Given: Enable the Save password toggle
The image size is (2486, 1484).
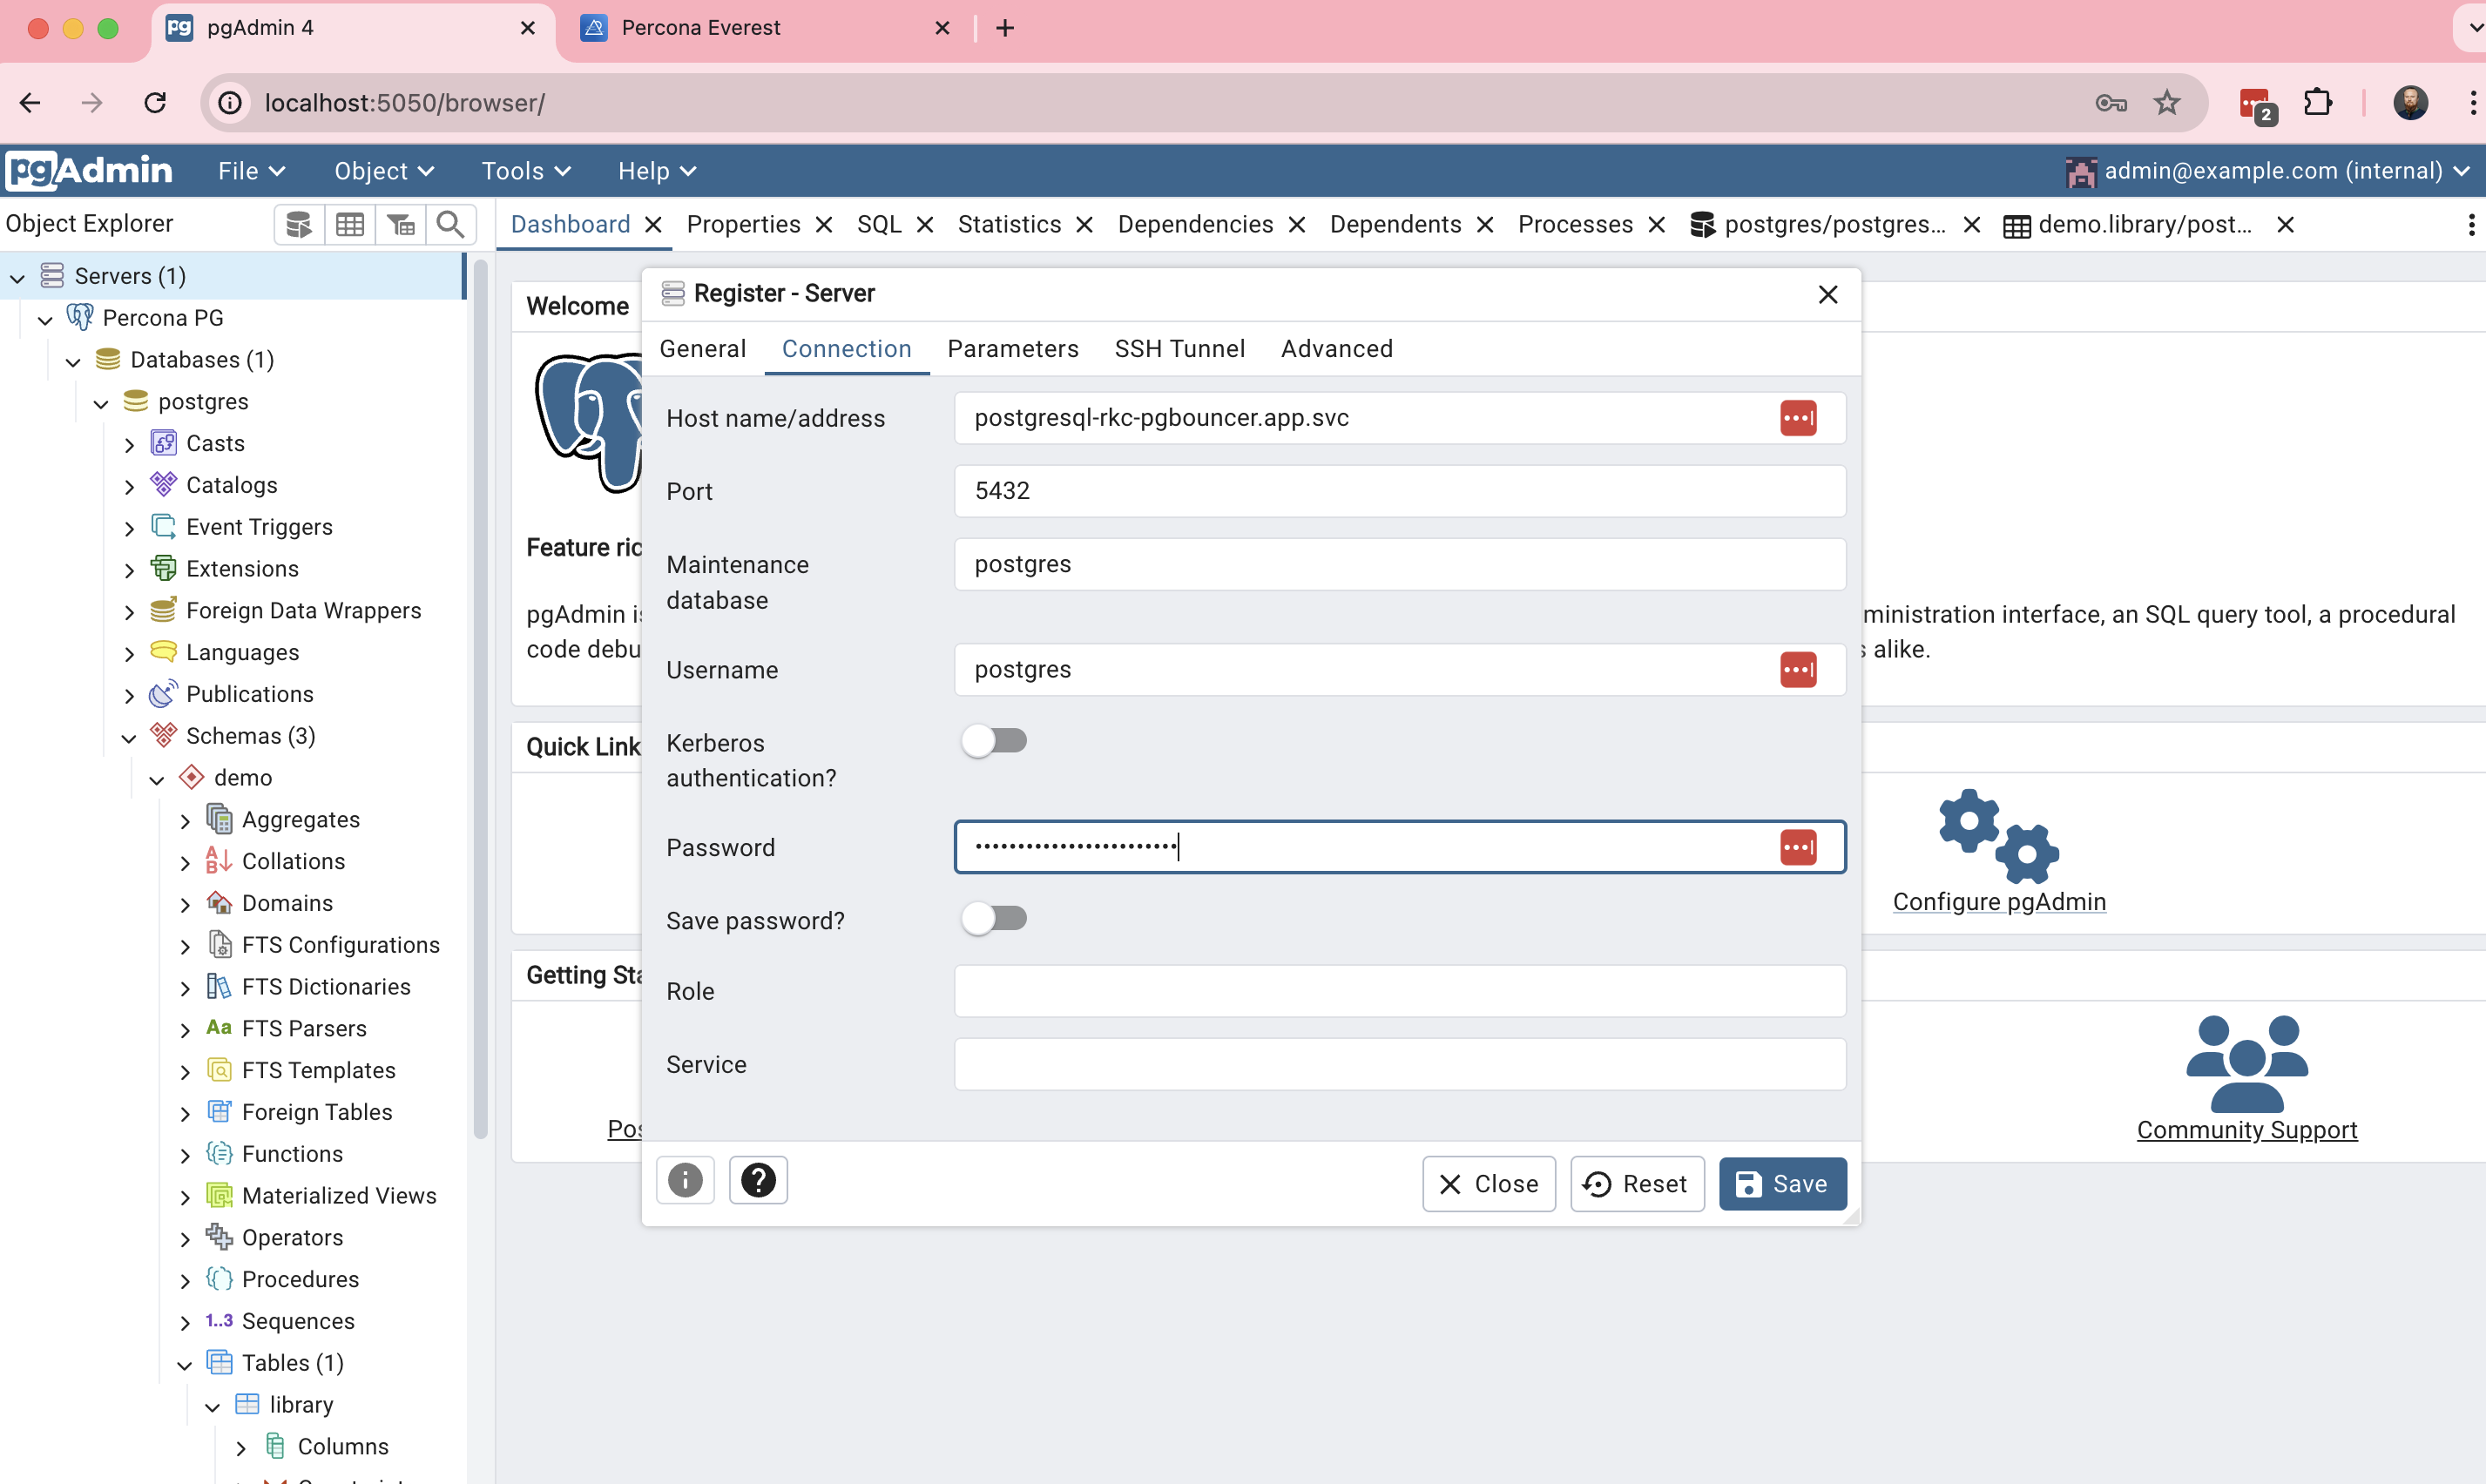Looking at the screenshot, I should pyautogui.click(x=994, y=917).
